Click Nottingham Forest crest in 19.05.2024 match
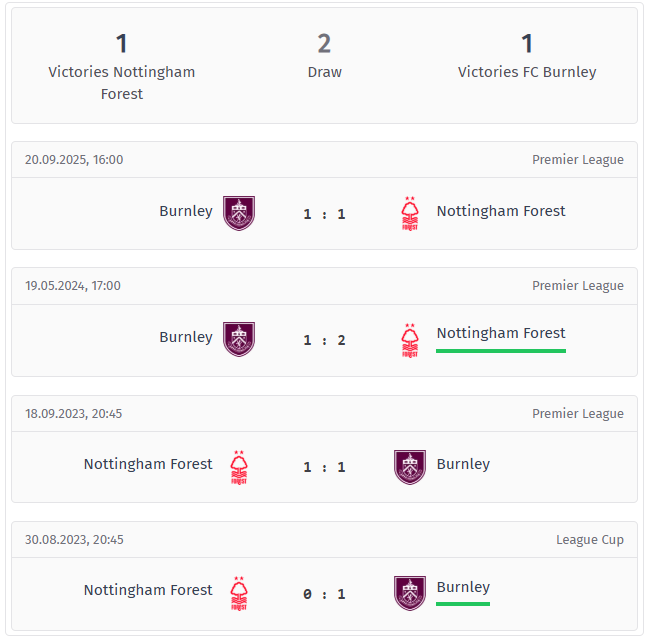 click(409, 339)
